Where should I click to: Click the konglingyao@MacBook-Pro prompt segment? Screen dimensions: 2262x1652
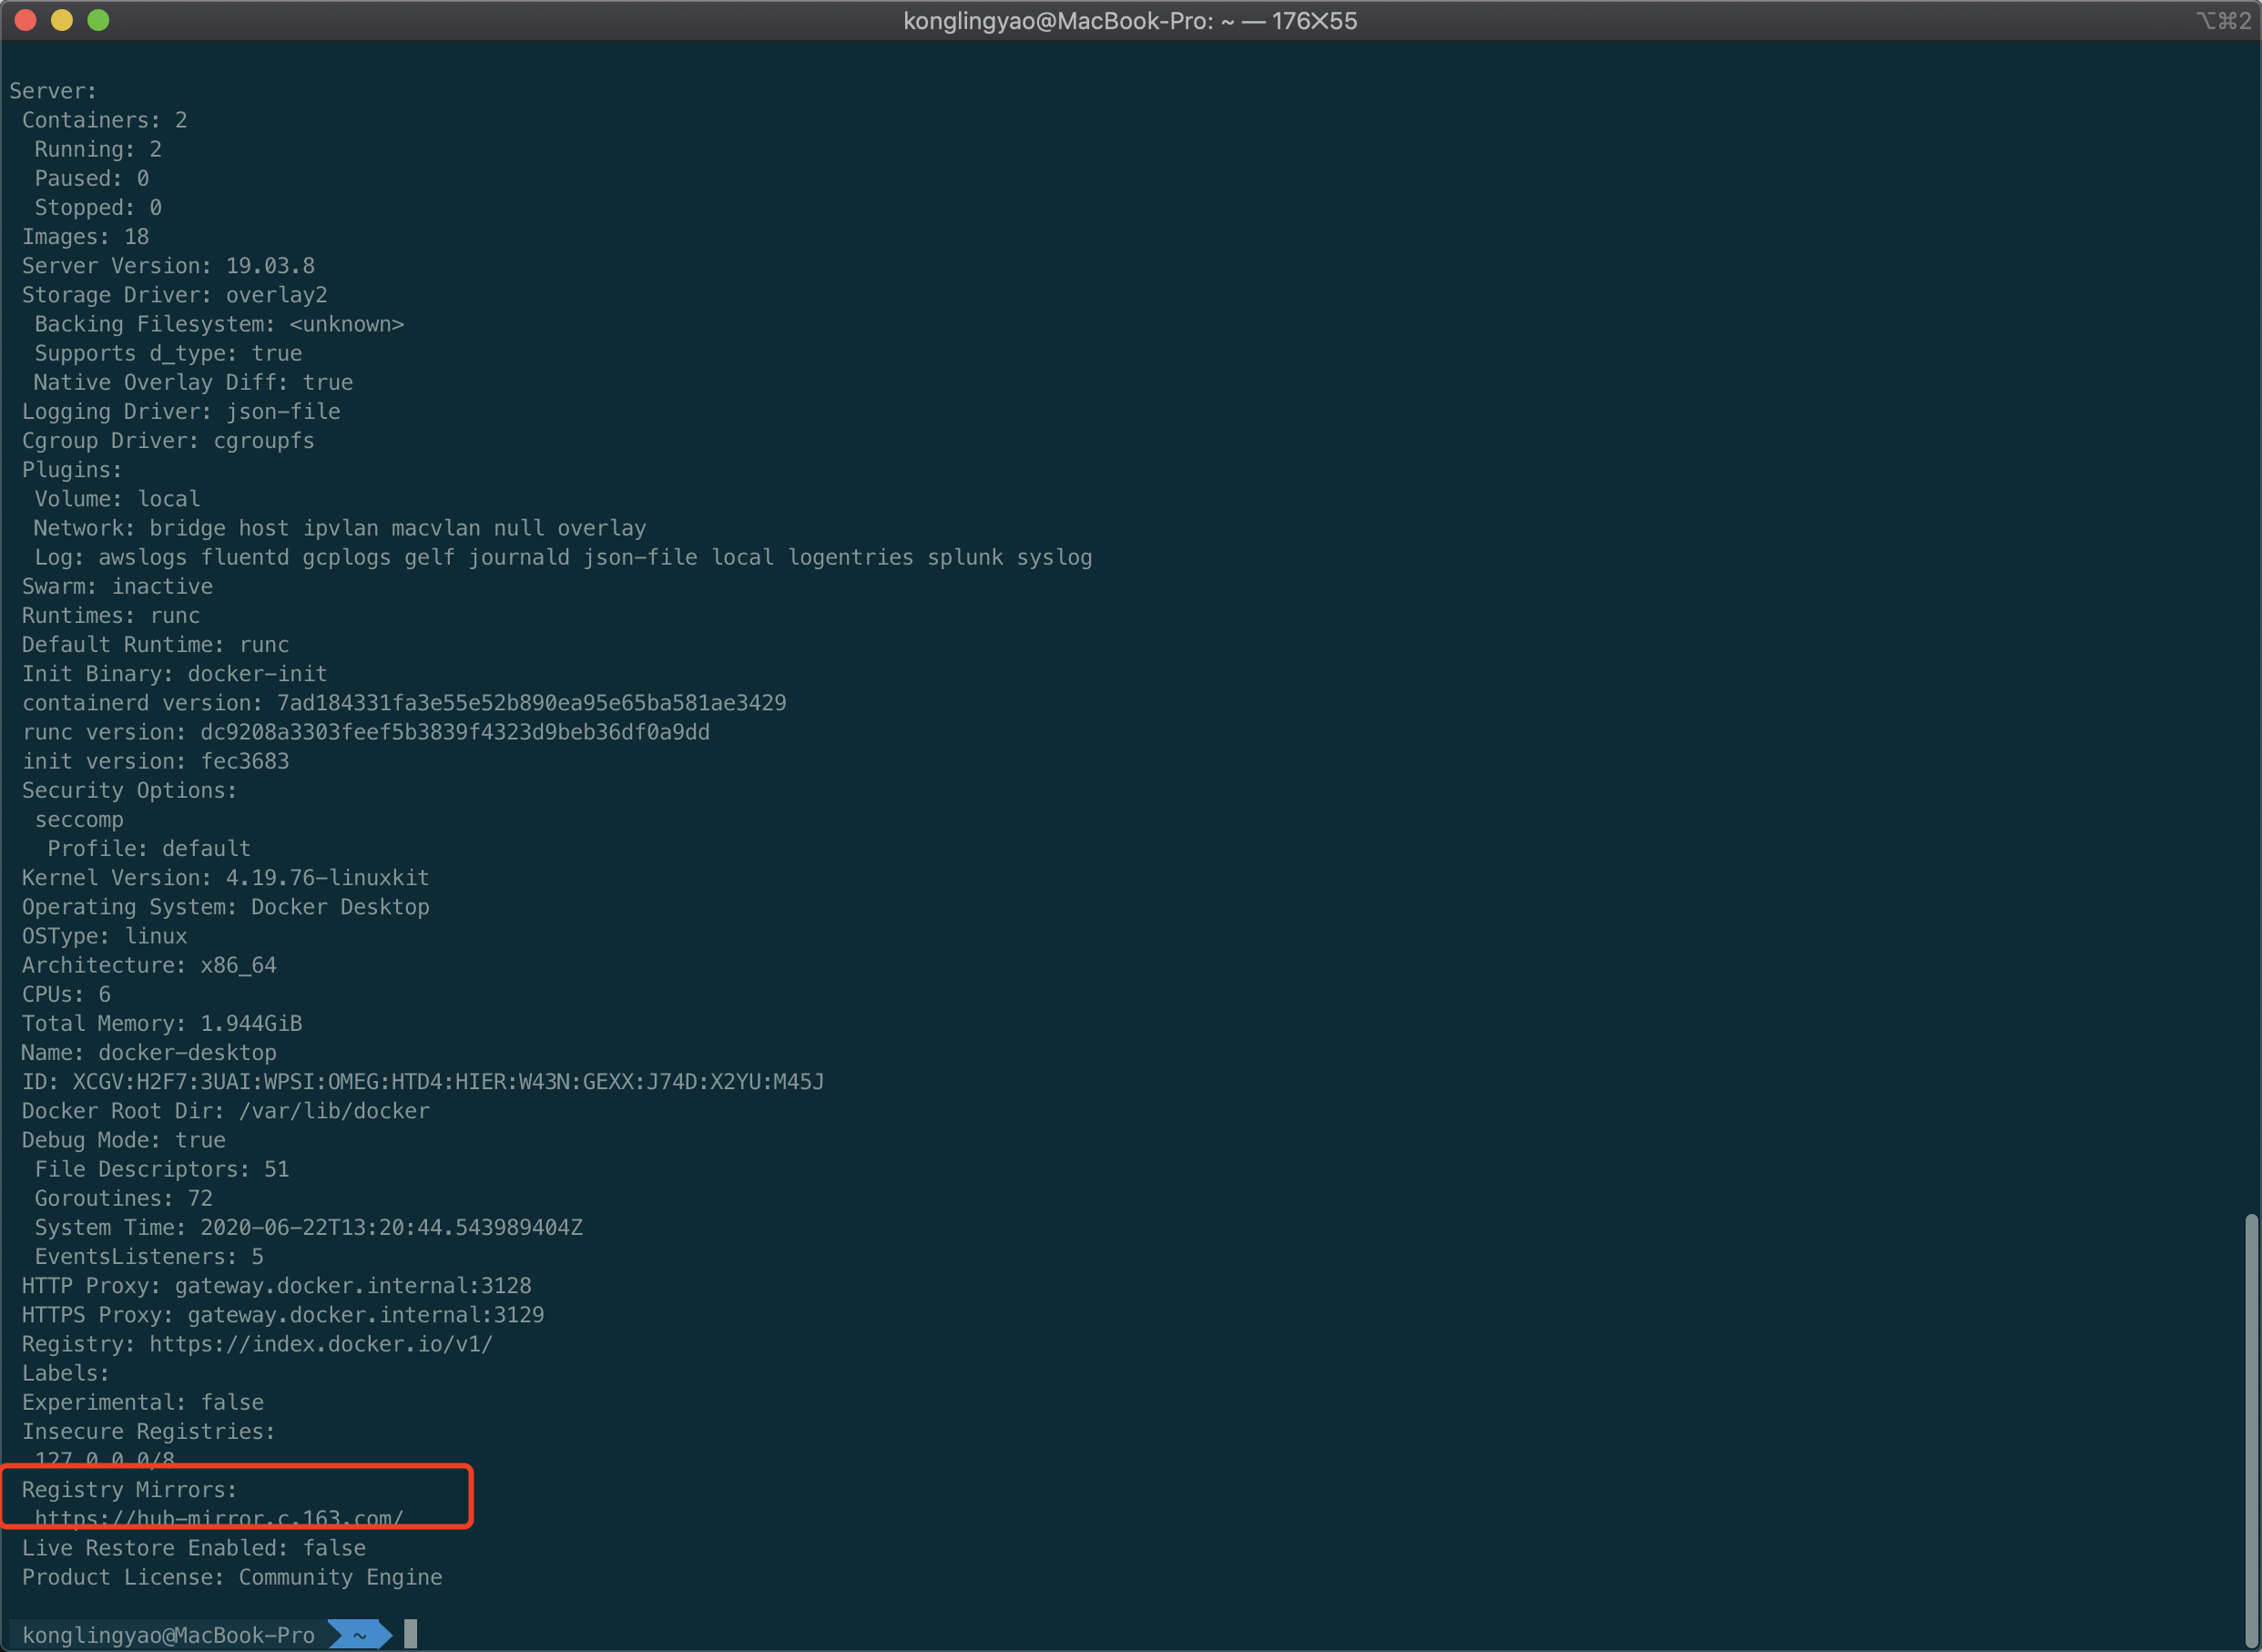coord(168,1635)
